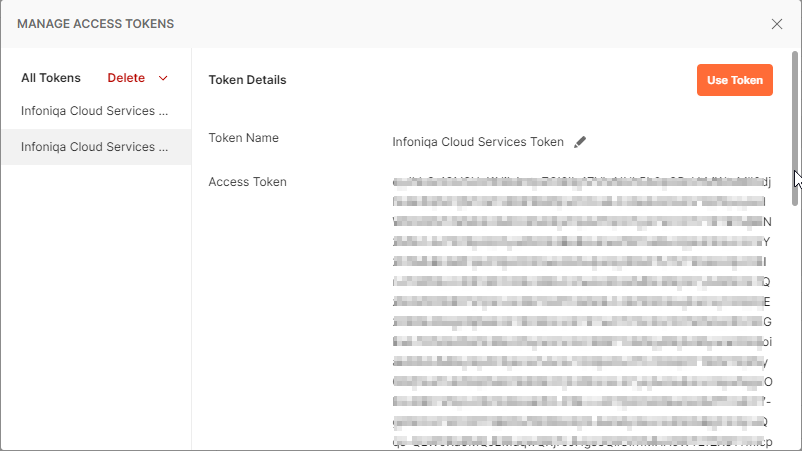This screenshot has width=802, height=451.
Task: Click the Manage Access Tokens title text
Action: (96, 24)
